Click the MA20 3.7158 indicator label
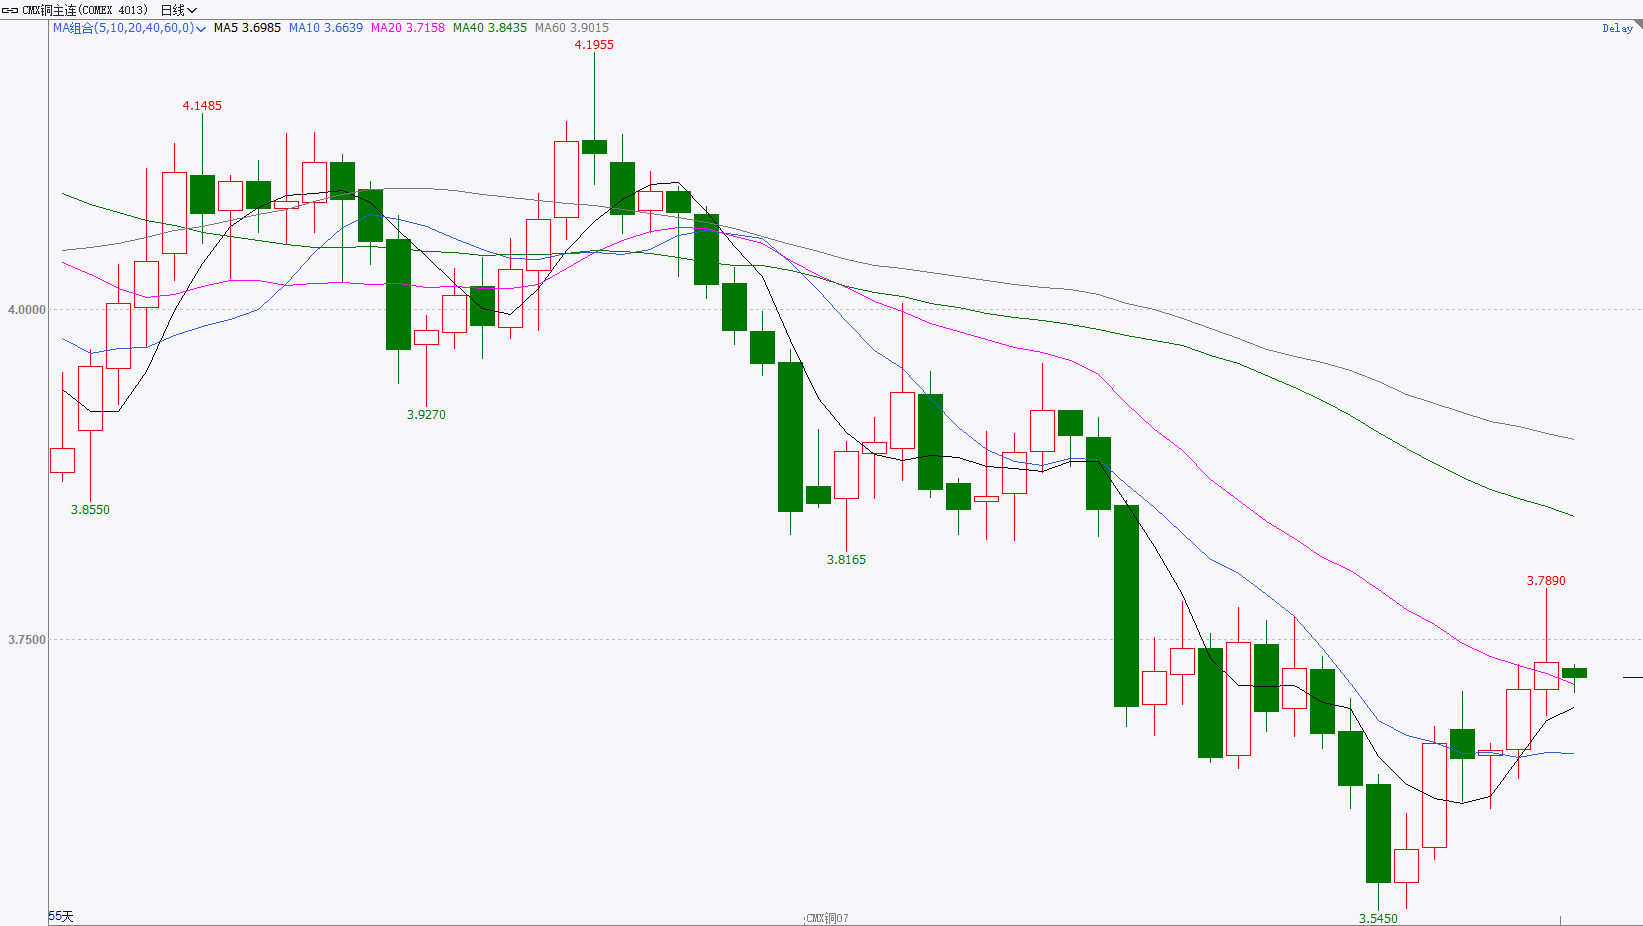The image size is (1643, 926). click(408, 28)
